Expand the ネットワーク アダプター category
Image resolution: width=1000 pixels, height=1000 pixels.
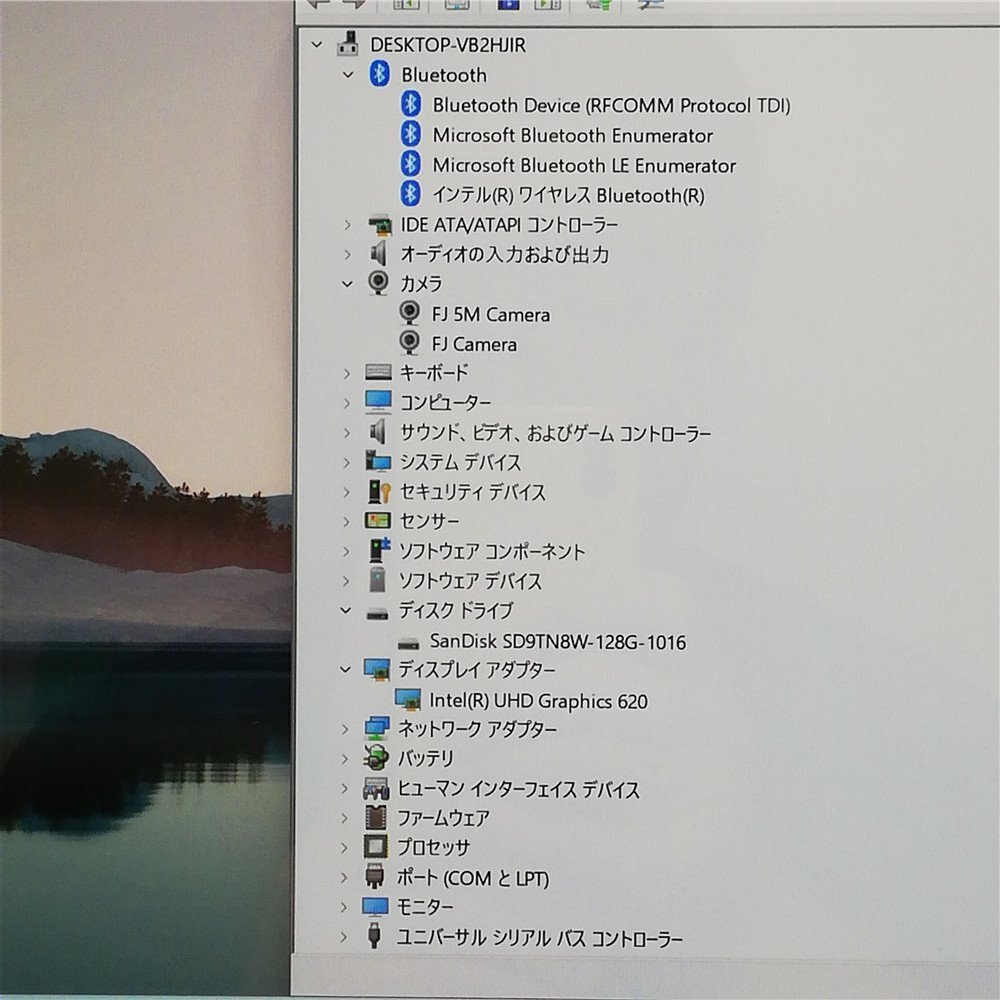click(x=345, y=729)
